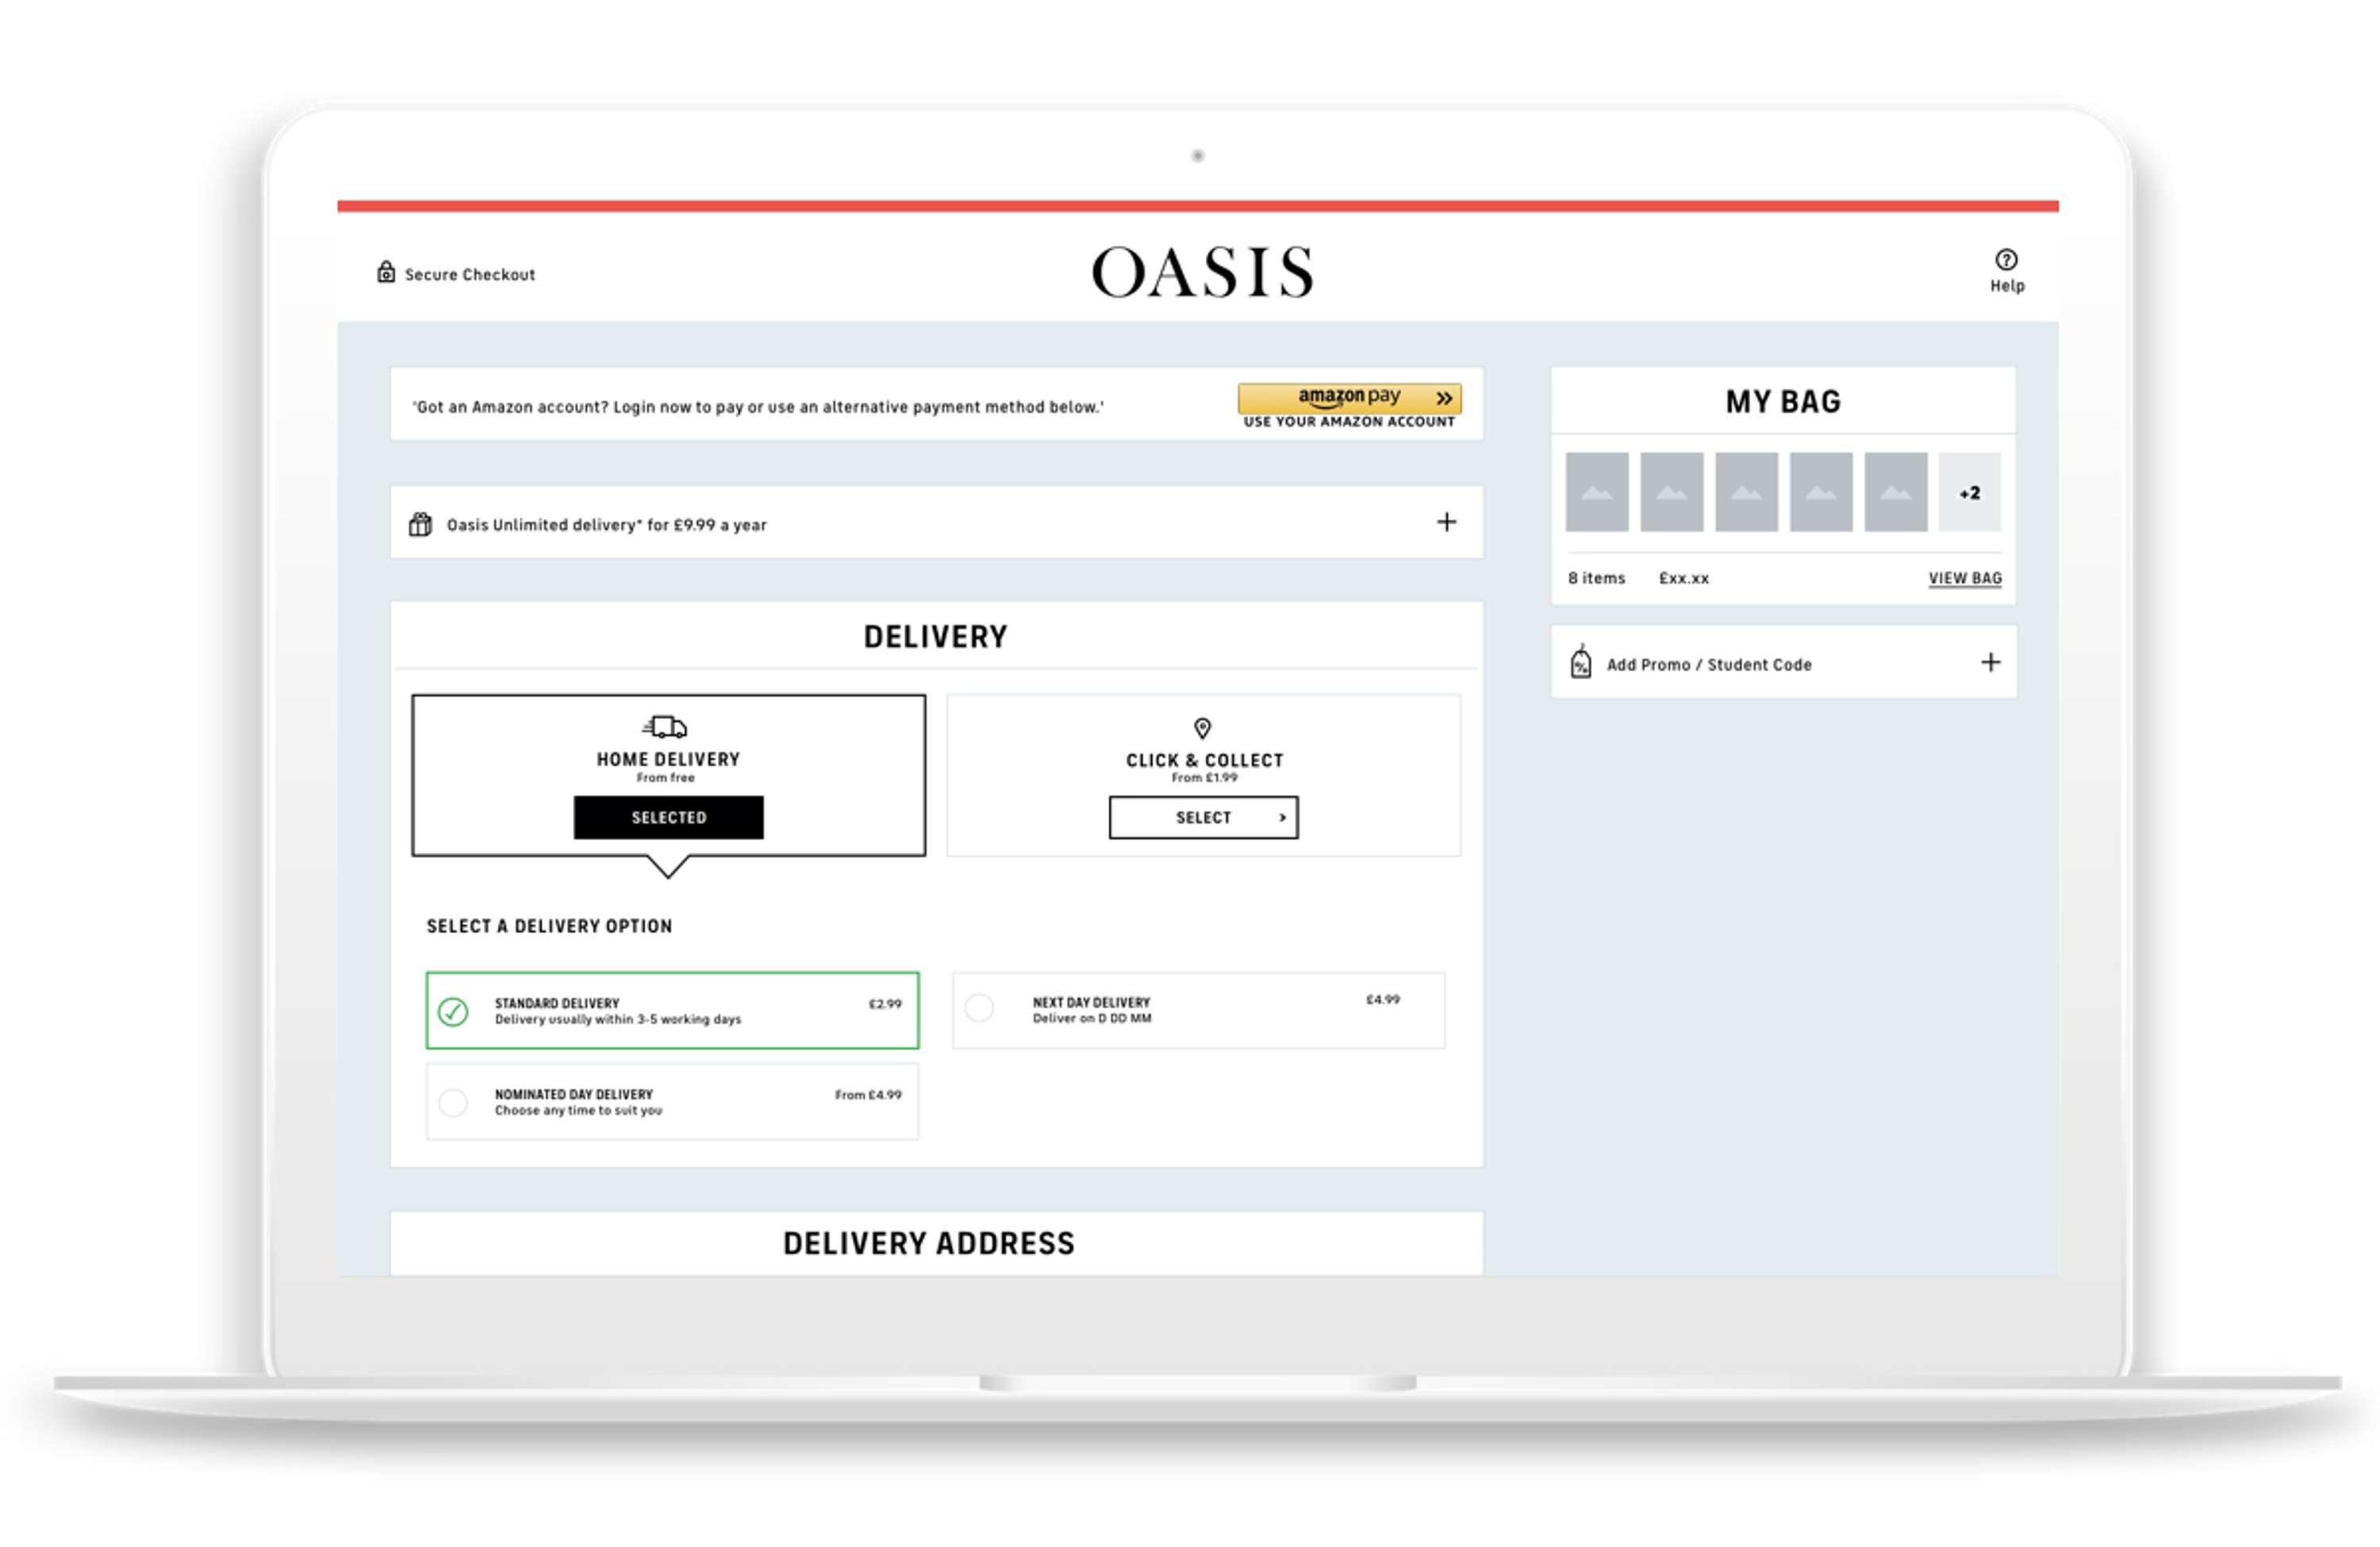This screenshot has height=1547, width=2380.
Task: Open Help via the question mark icon
Action: pos(2006,260)
